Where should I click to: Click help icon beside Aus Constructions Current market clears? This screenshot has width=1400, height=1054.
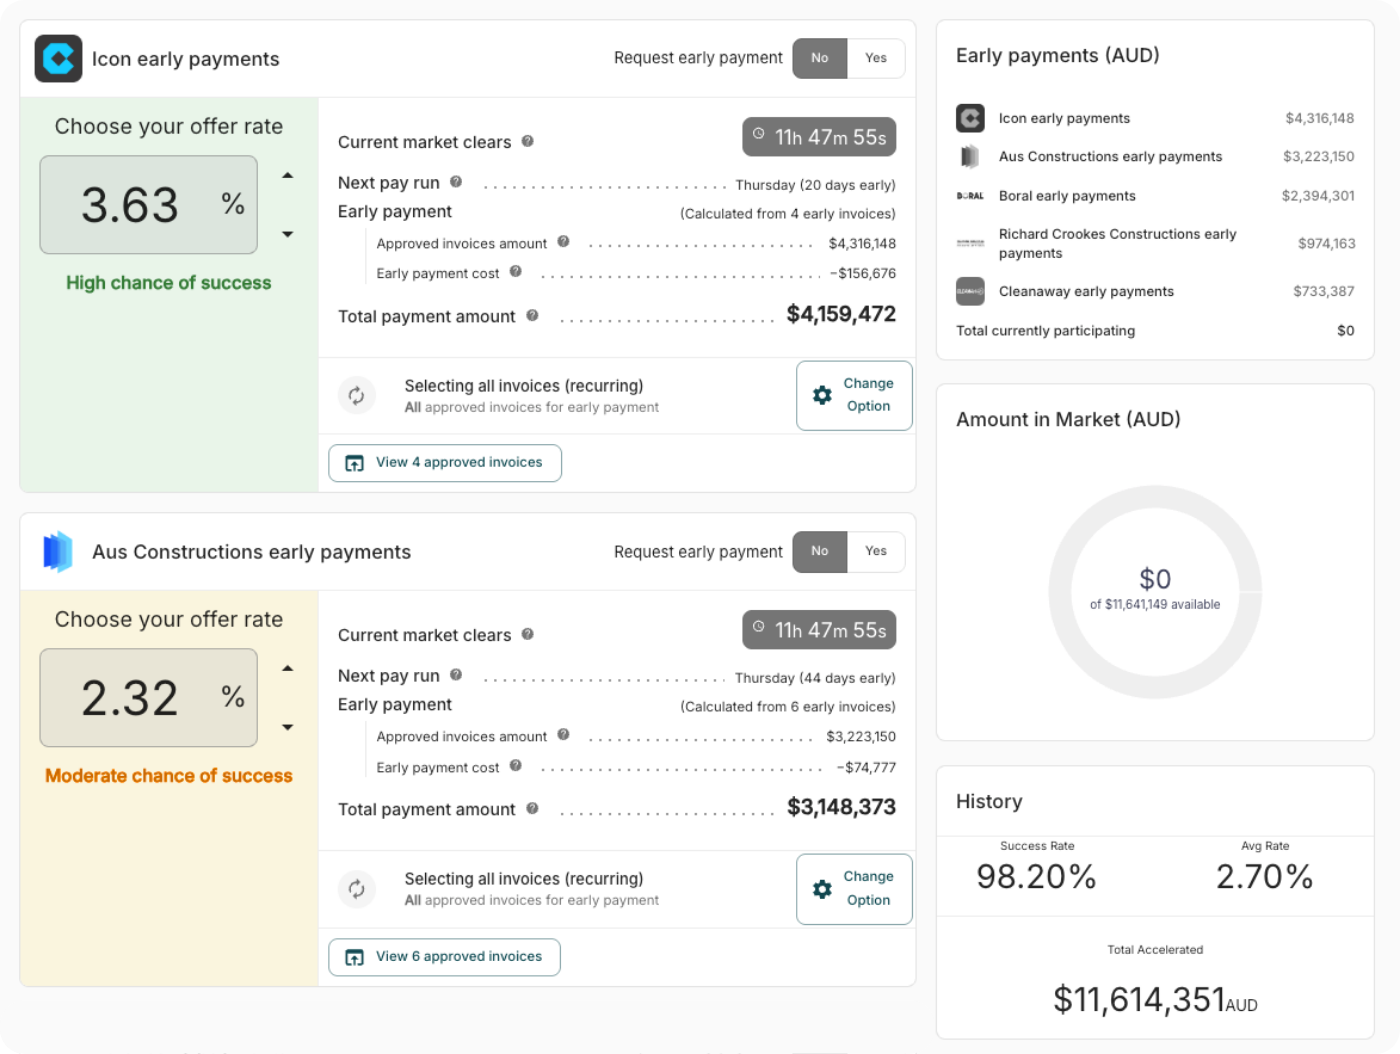pos(527,634)
